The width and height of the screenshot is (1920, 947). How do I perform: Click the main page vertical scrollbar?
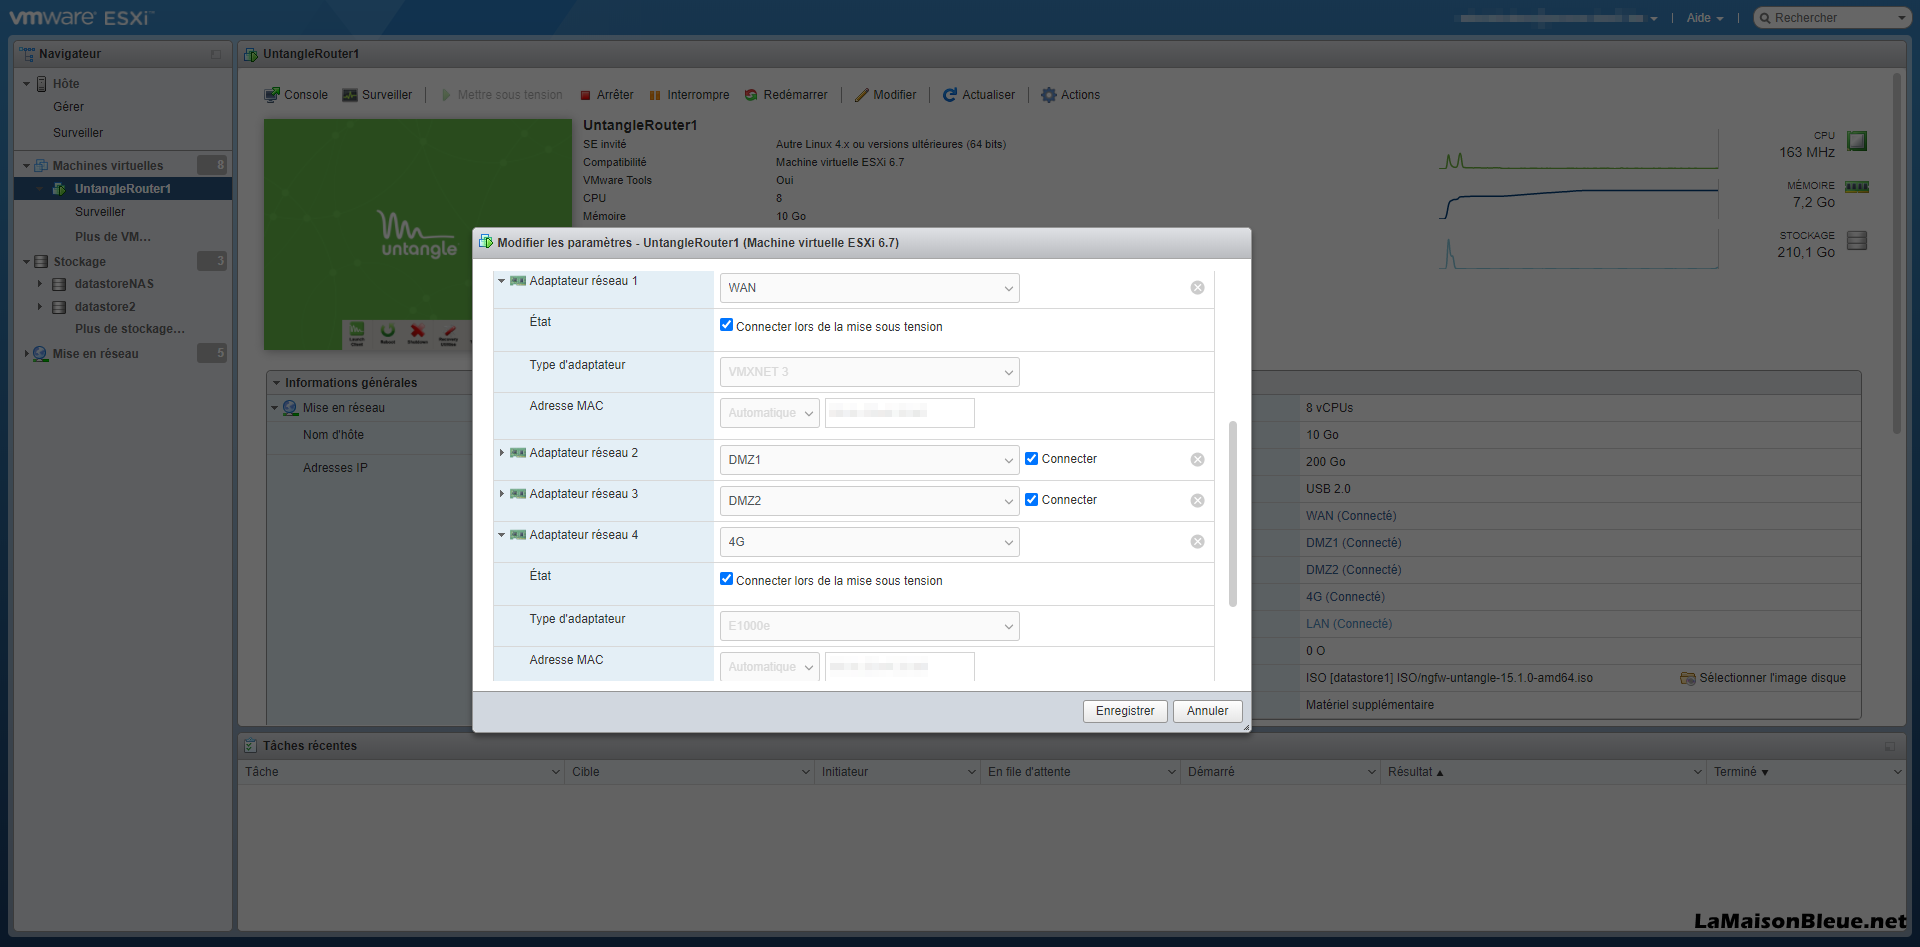click(x=1896, y=253)
